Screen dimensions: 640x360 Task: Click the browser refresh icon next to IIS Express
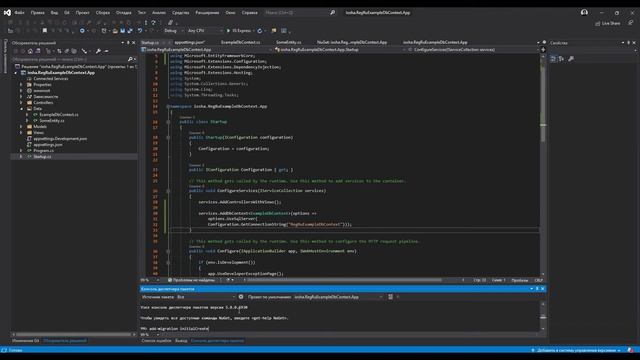click(260, 31)
